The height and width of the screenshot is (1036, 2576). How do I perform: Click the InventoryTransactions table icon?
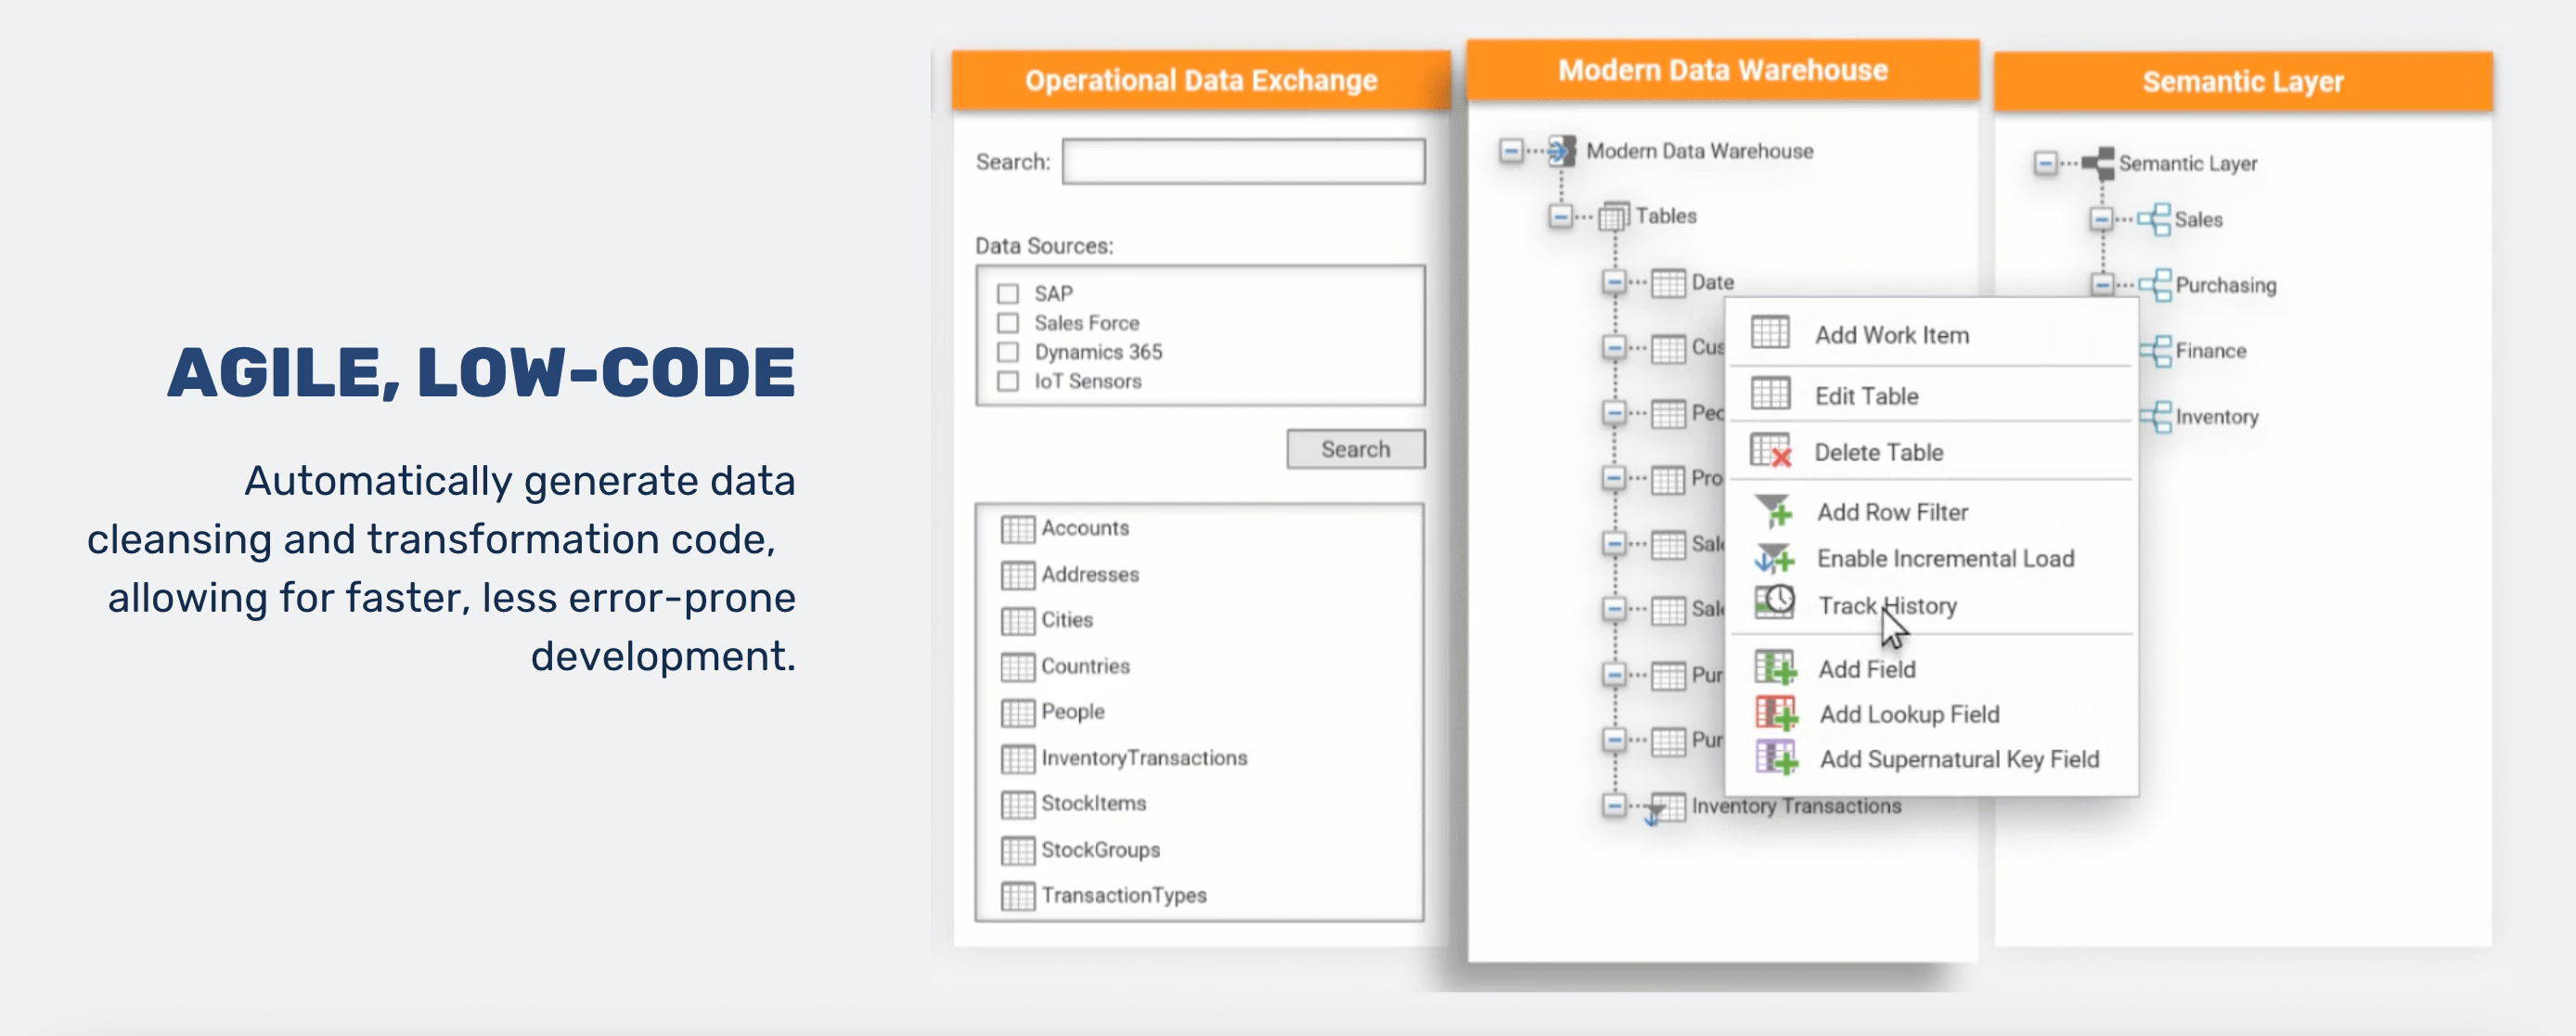[1017, 758]
